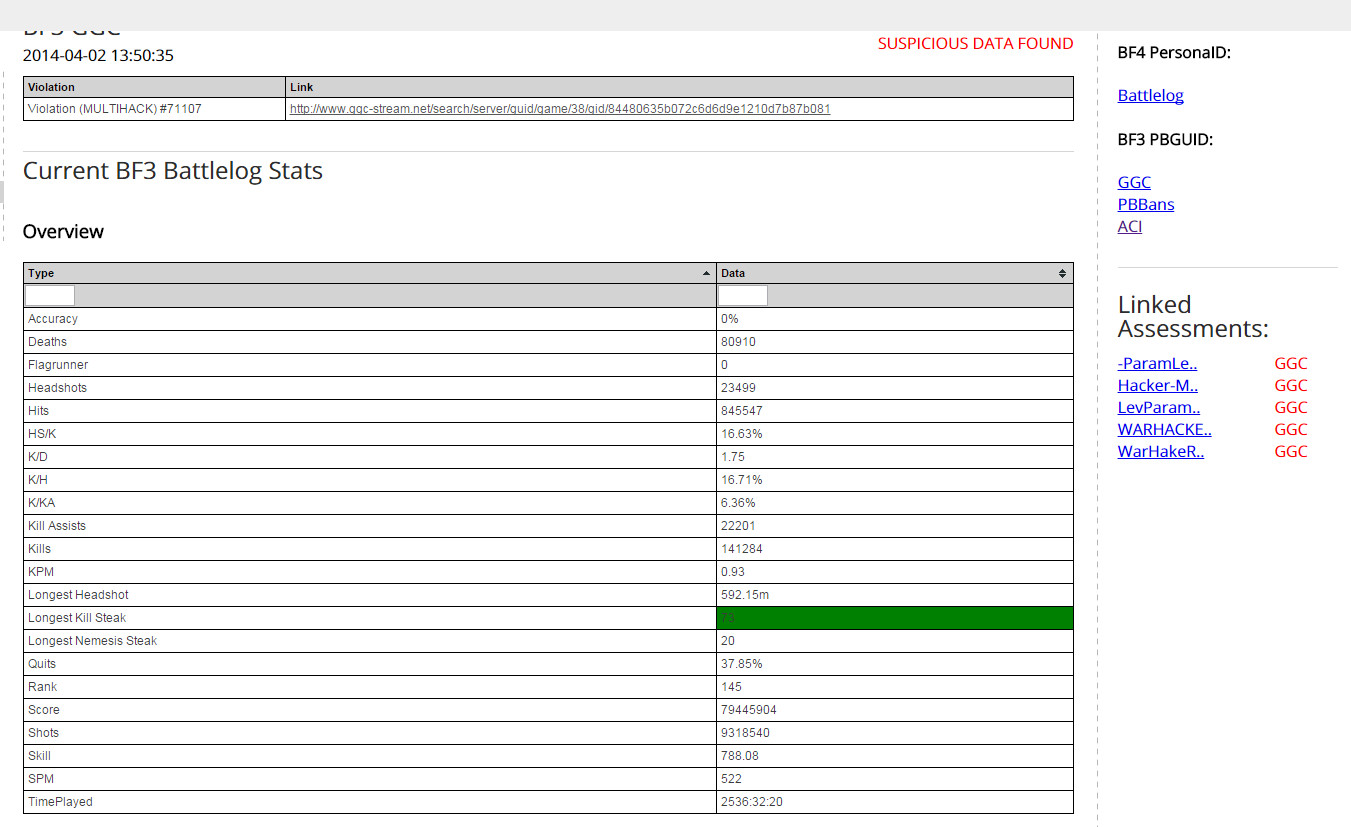The width and height of the screenshot is (1351, 827).
Task: Select the timestamp 2014-04-02 13:50:35
Action: 98,56
